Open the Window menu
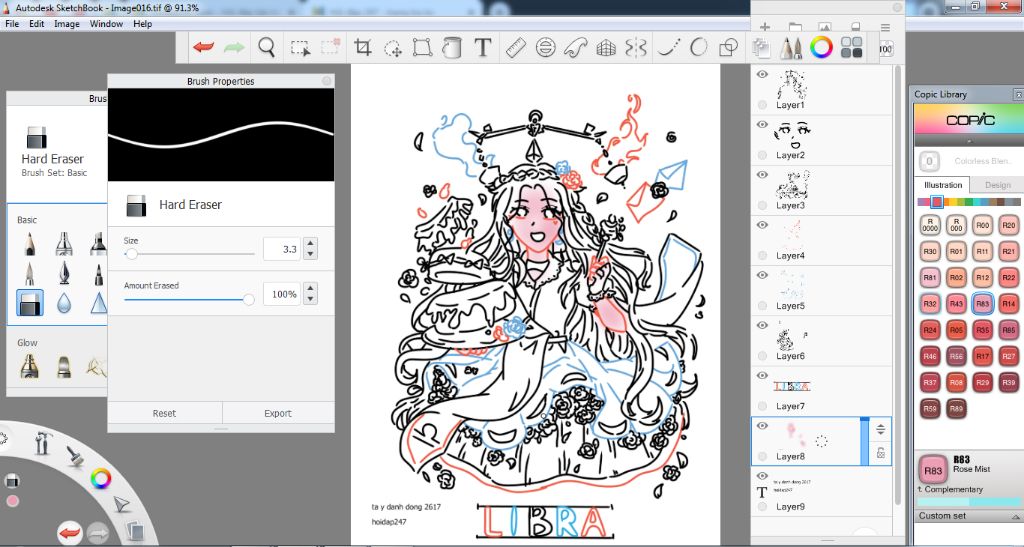1024x547 pixels. pos(106,23)
